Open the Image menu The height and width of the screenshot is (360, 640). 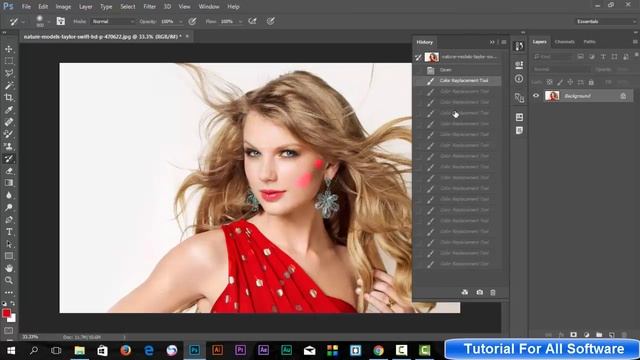pyautogui.click(x=63, y=7)
